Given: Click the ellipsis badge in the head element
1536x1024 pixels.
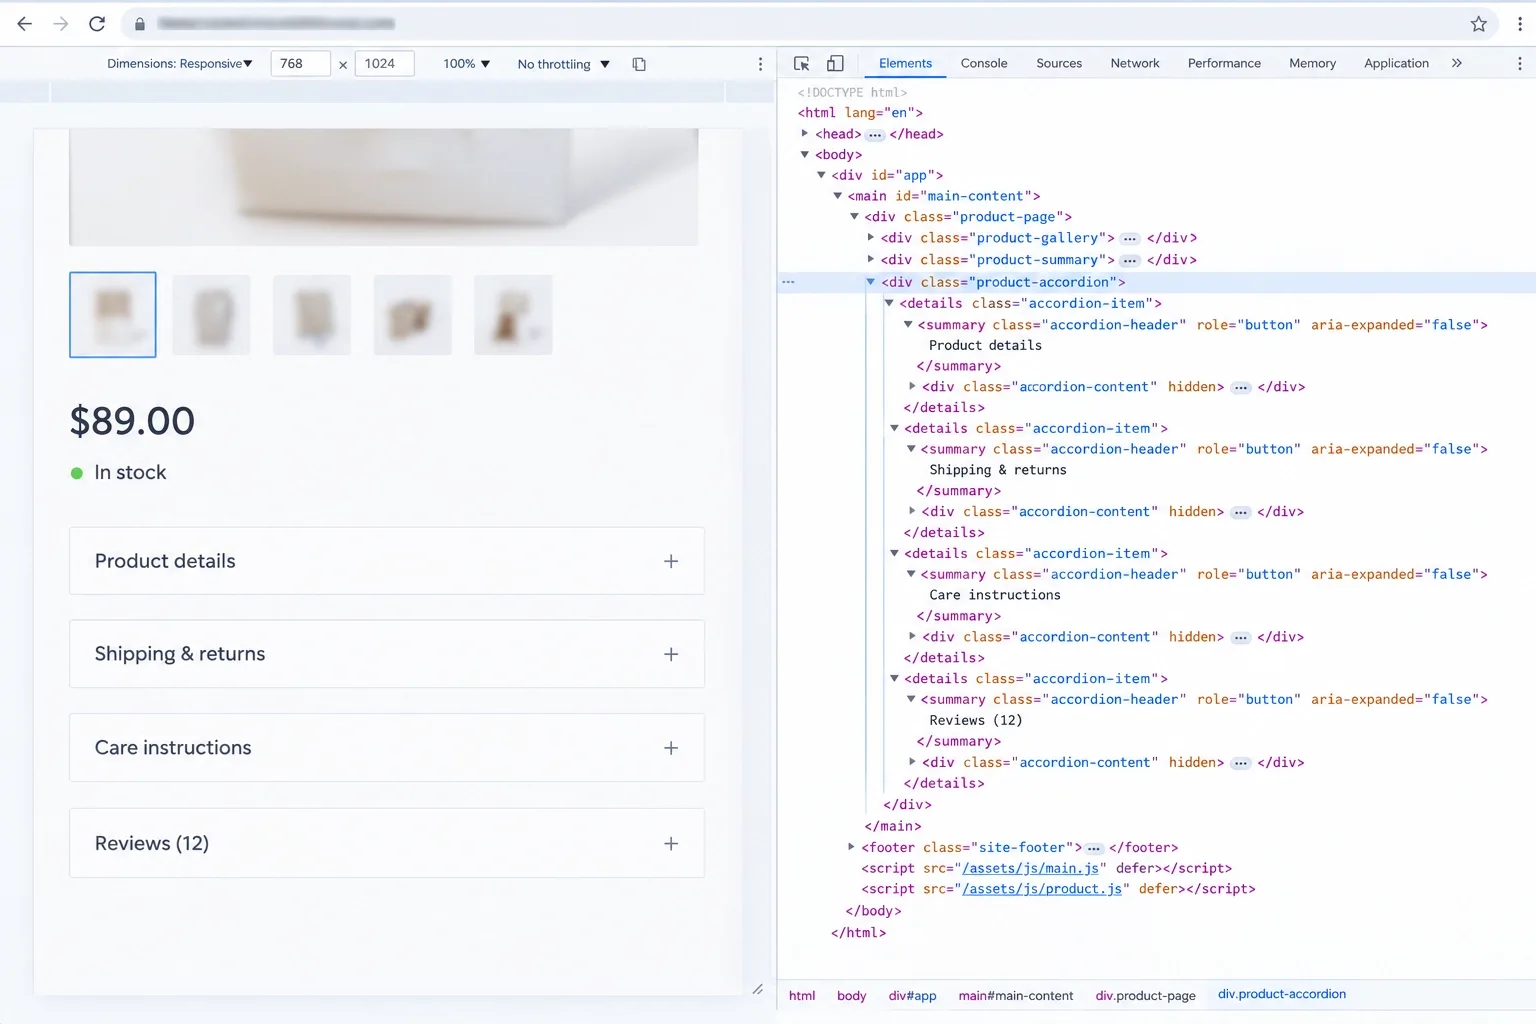Looking at the screenshot, I should [875, 135].
